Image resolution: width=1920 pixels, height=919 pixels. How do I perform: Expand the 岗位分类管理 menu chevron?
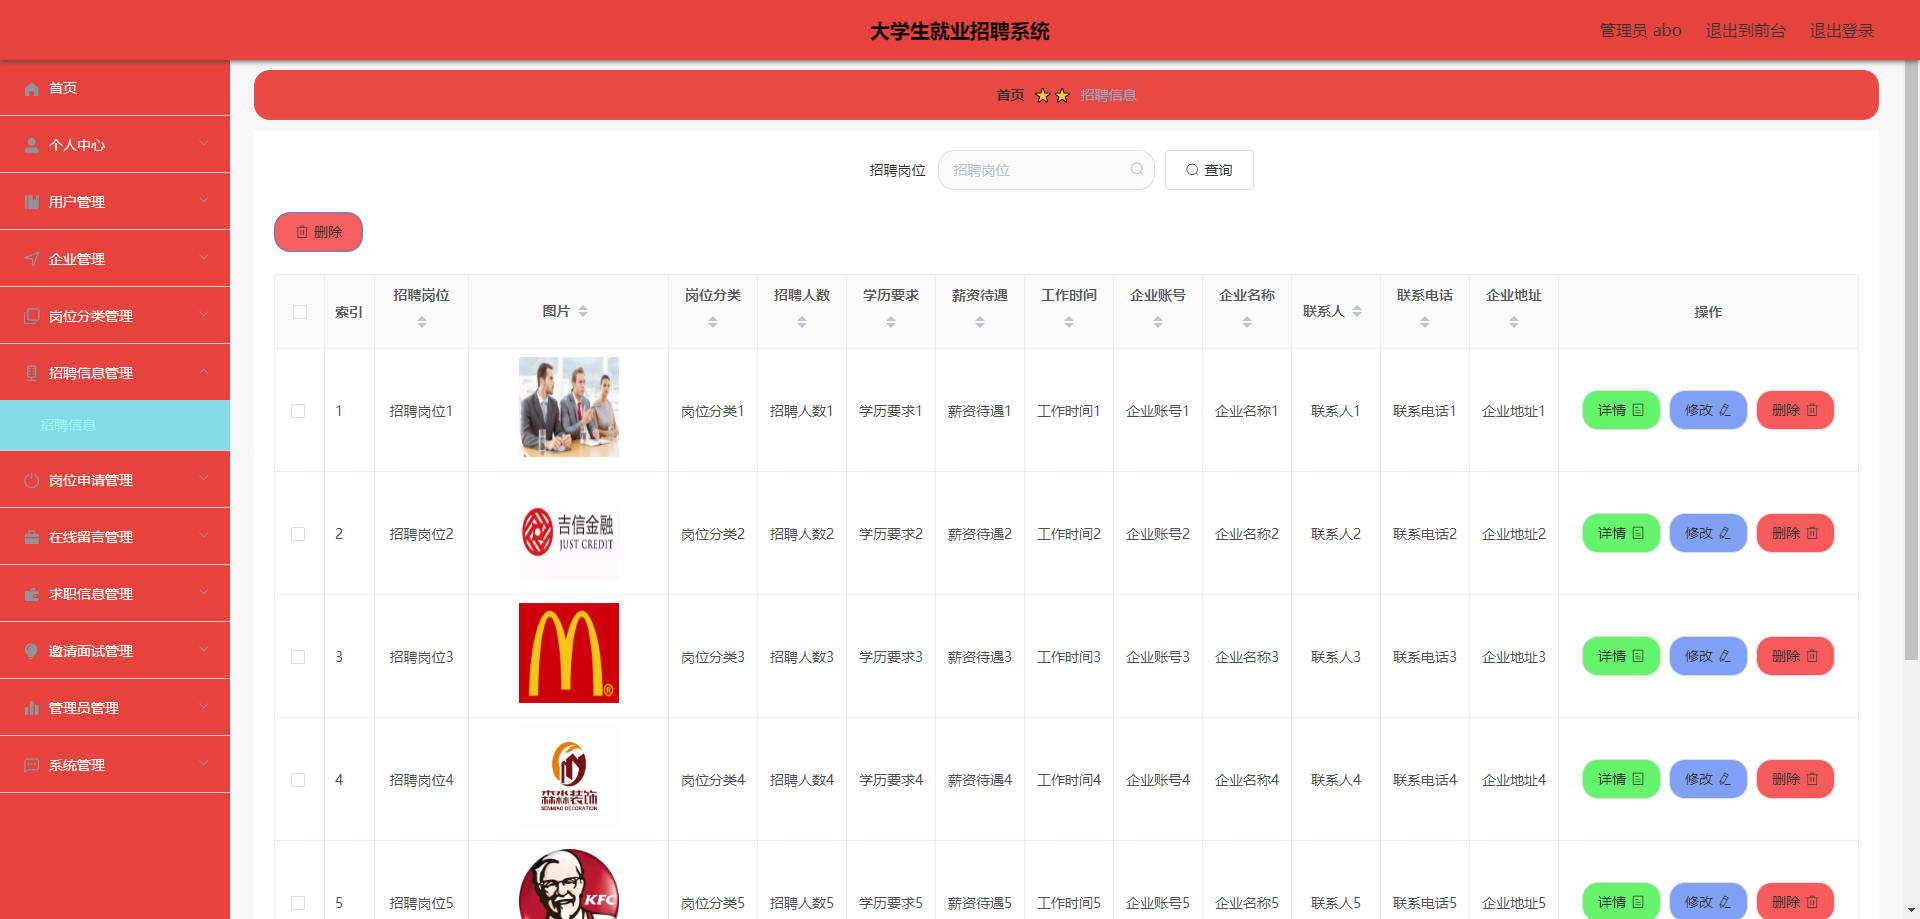[204, 315]
